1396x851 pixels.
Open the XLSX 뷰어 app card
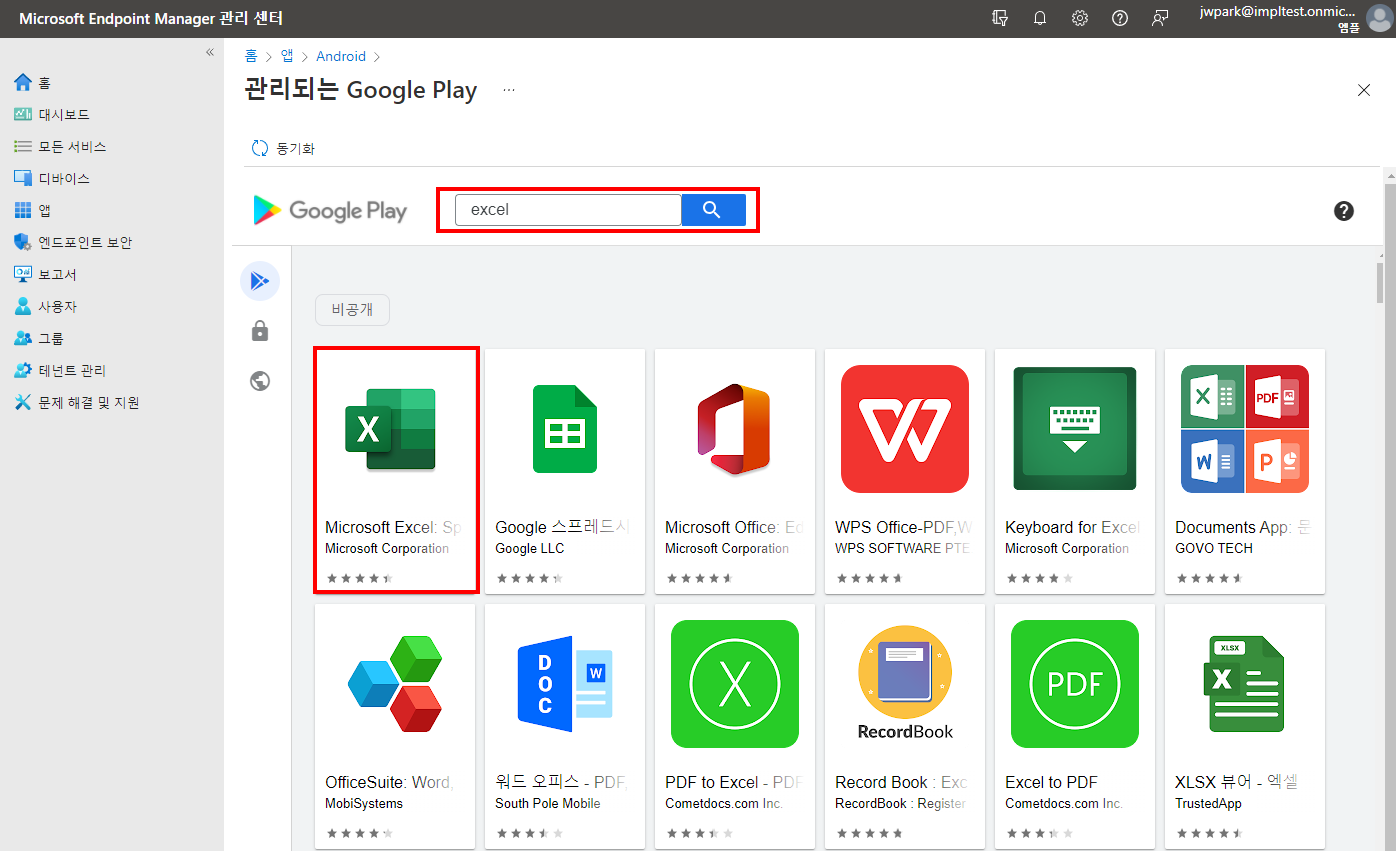click(1245, 726)
